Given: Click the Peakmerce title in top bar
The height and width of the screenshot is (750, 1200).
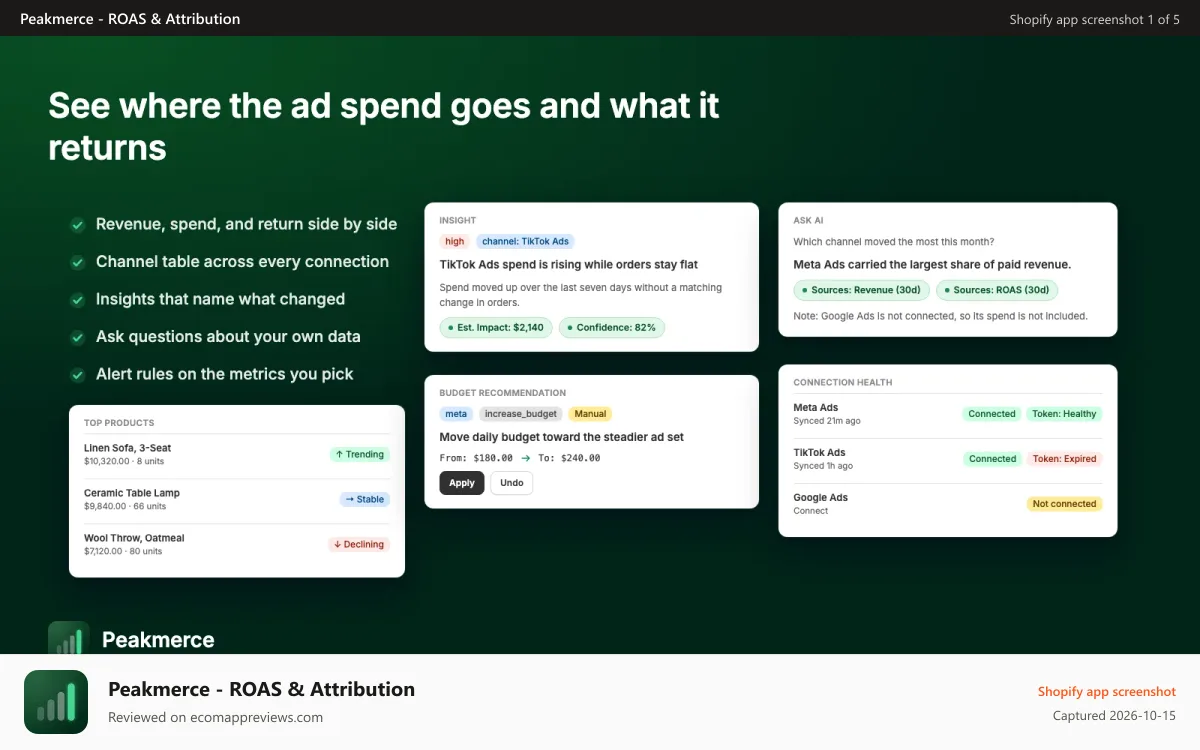Looking at the screenshot, I should coord(130,19).
